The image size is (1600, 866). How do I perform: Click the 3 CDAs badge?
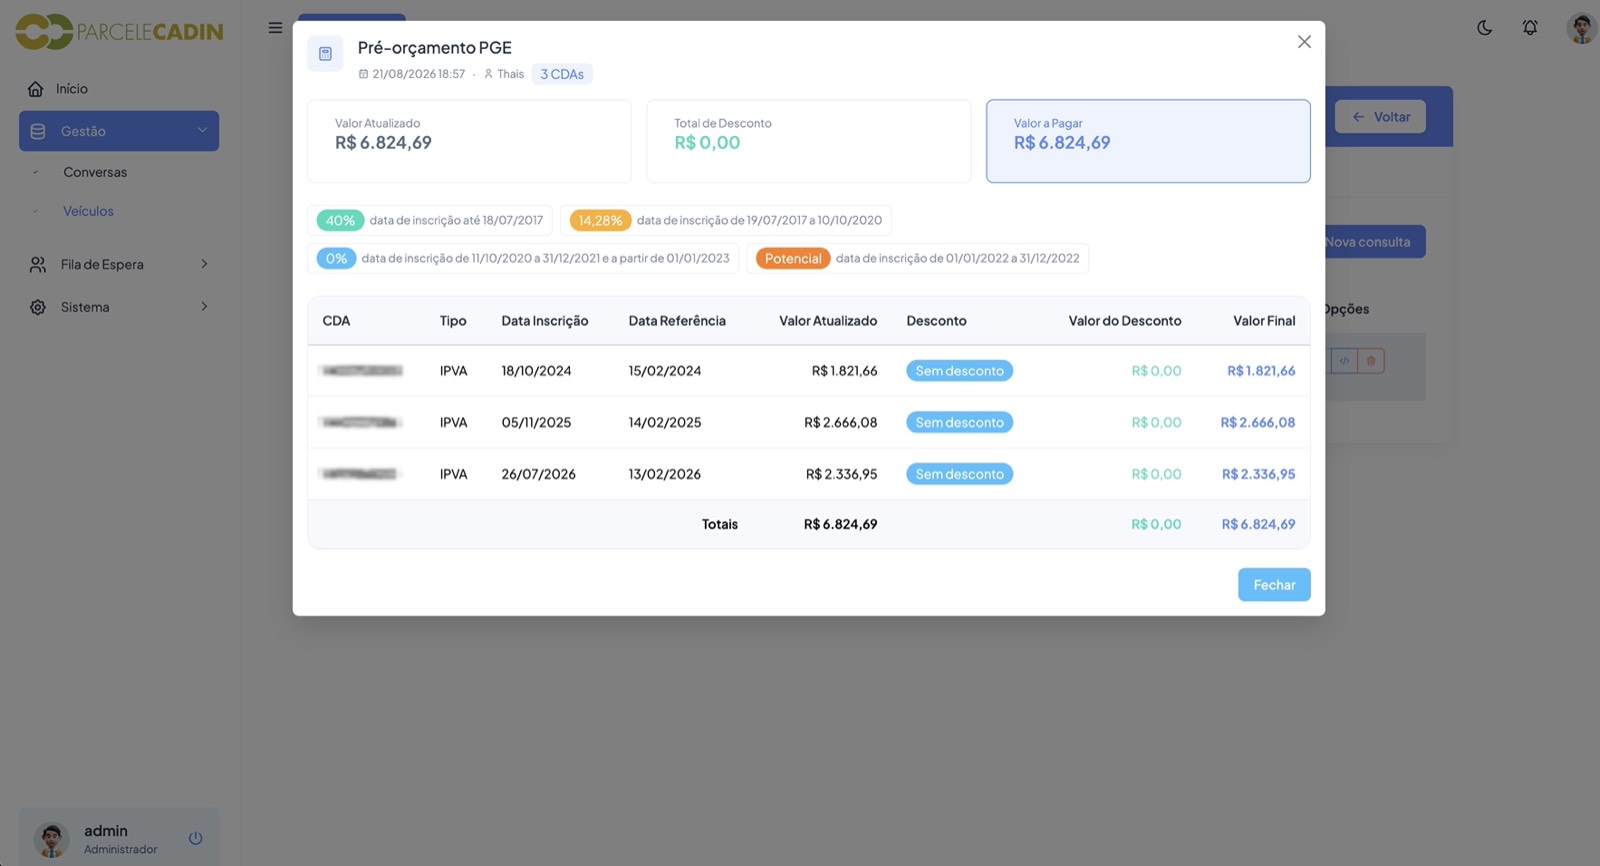click(562, 74)
